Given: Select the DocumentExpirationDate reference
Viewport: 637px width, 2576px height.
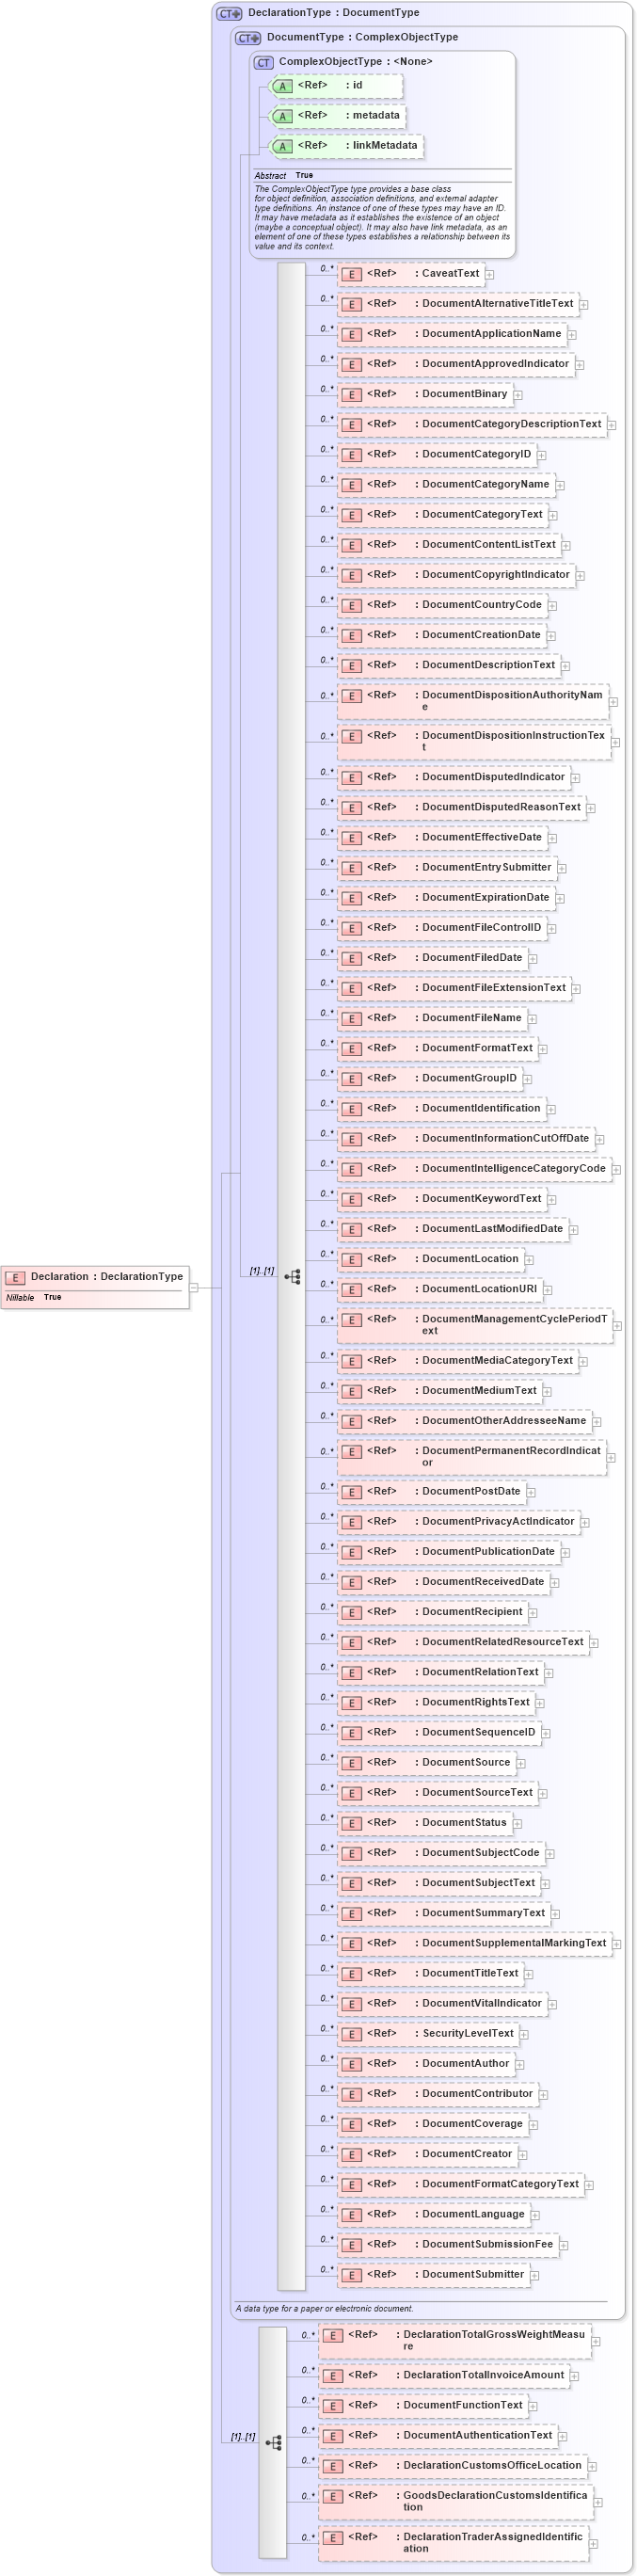Looking at the screenshot, I should tap(446, 898).
